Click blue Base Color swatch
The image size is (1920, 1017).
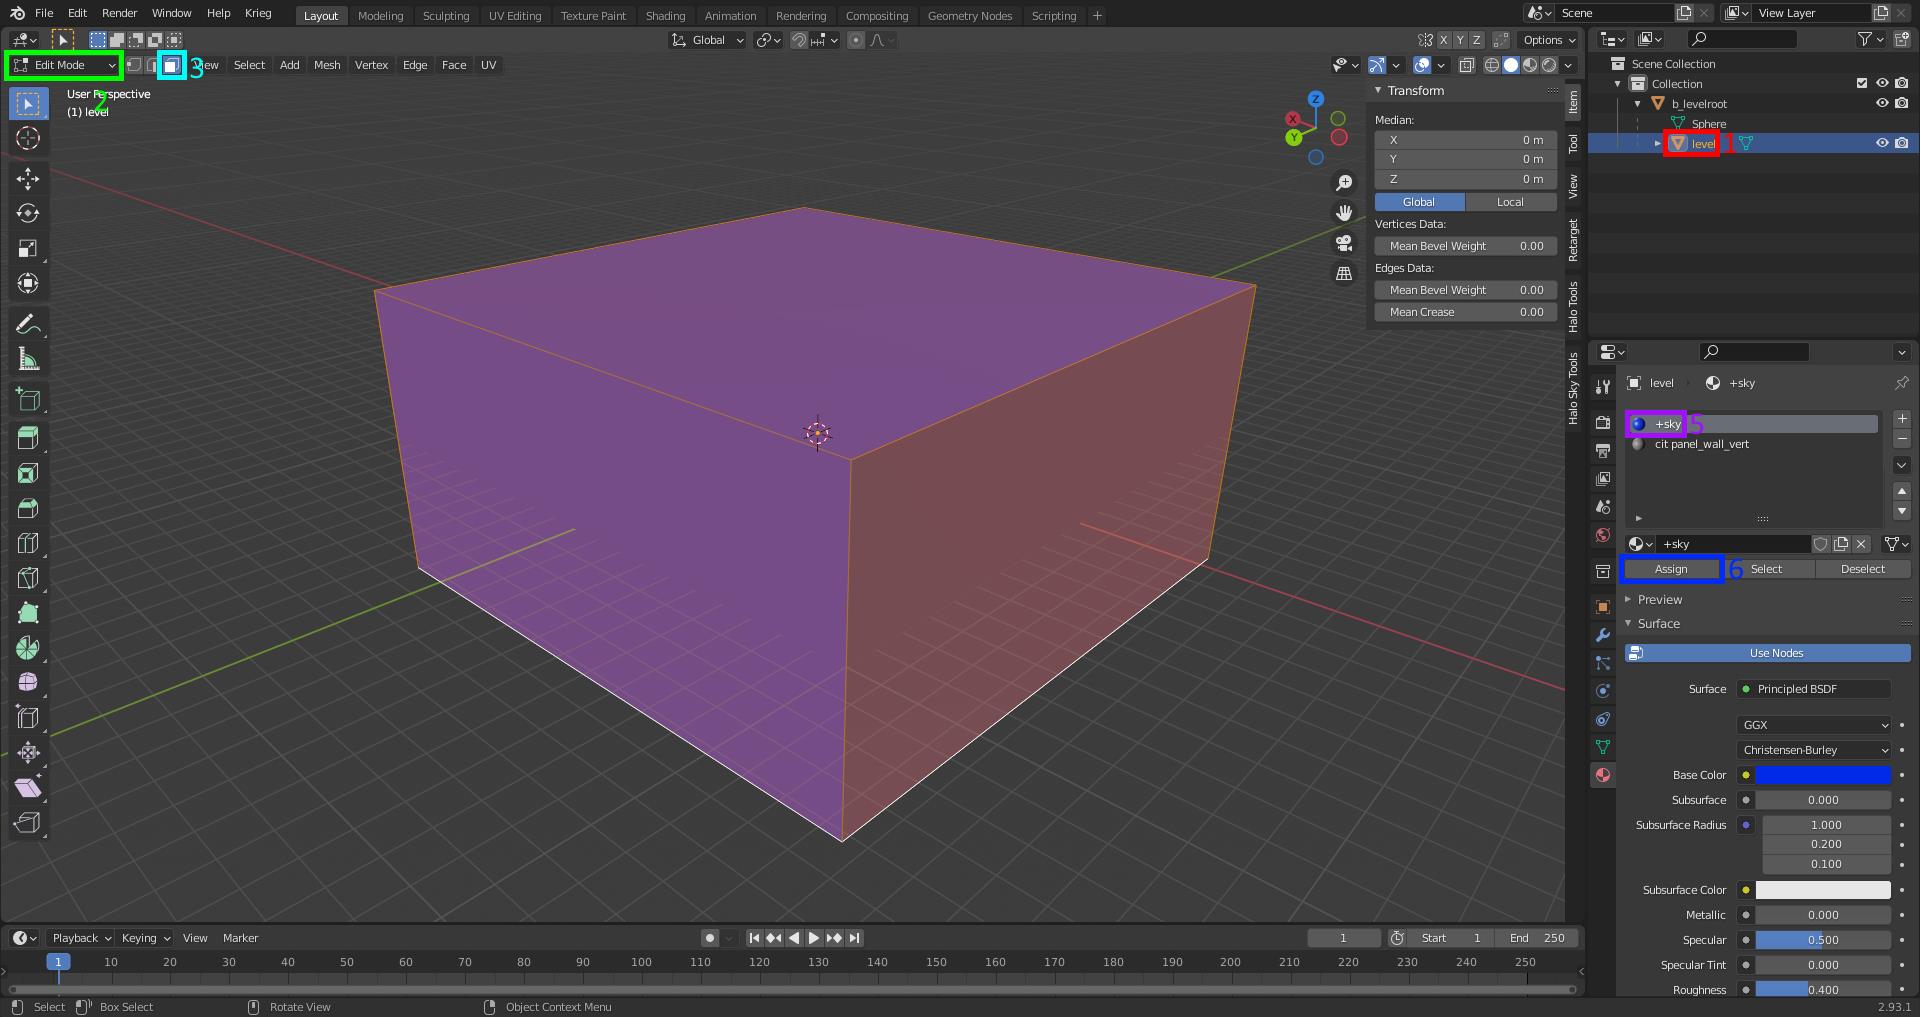click(1823, 775)
